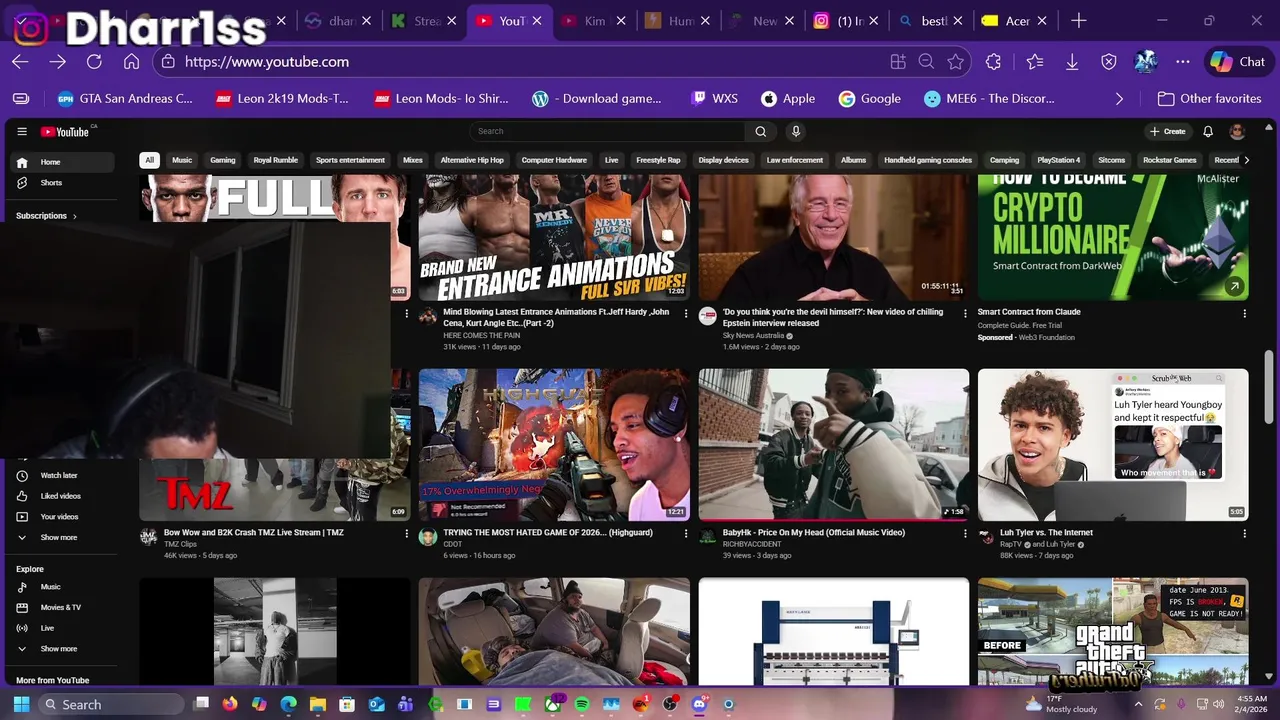Expand Subscriptions section chevron
Viewport: 1280px width, 720px height.
point(74,216)
